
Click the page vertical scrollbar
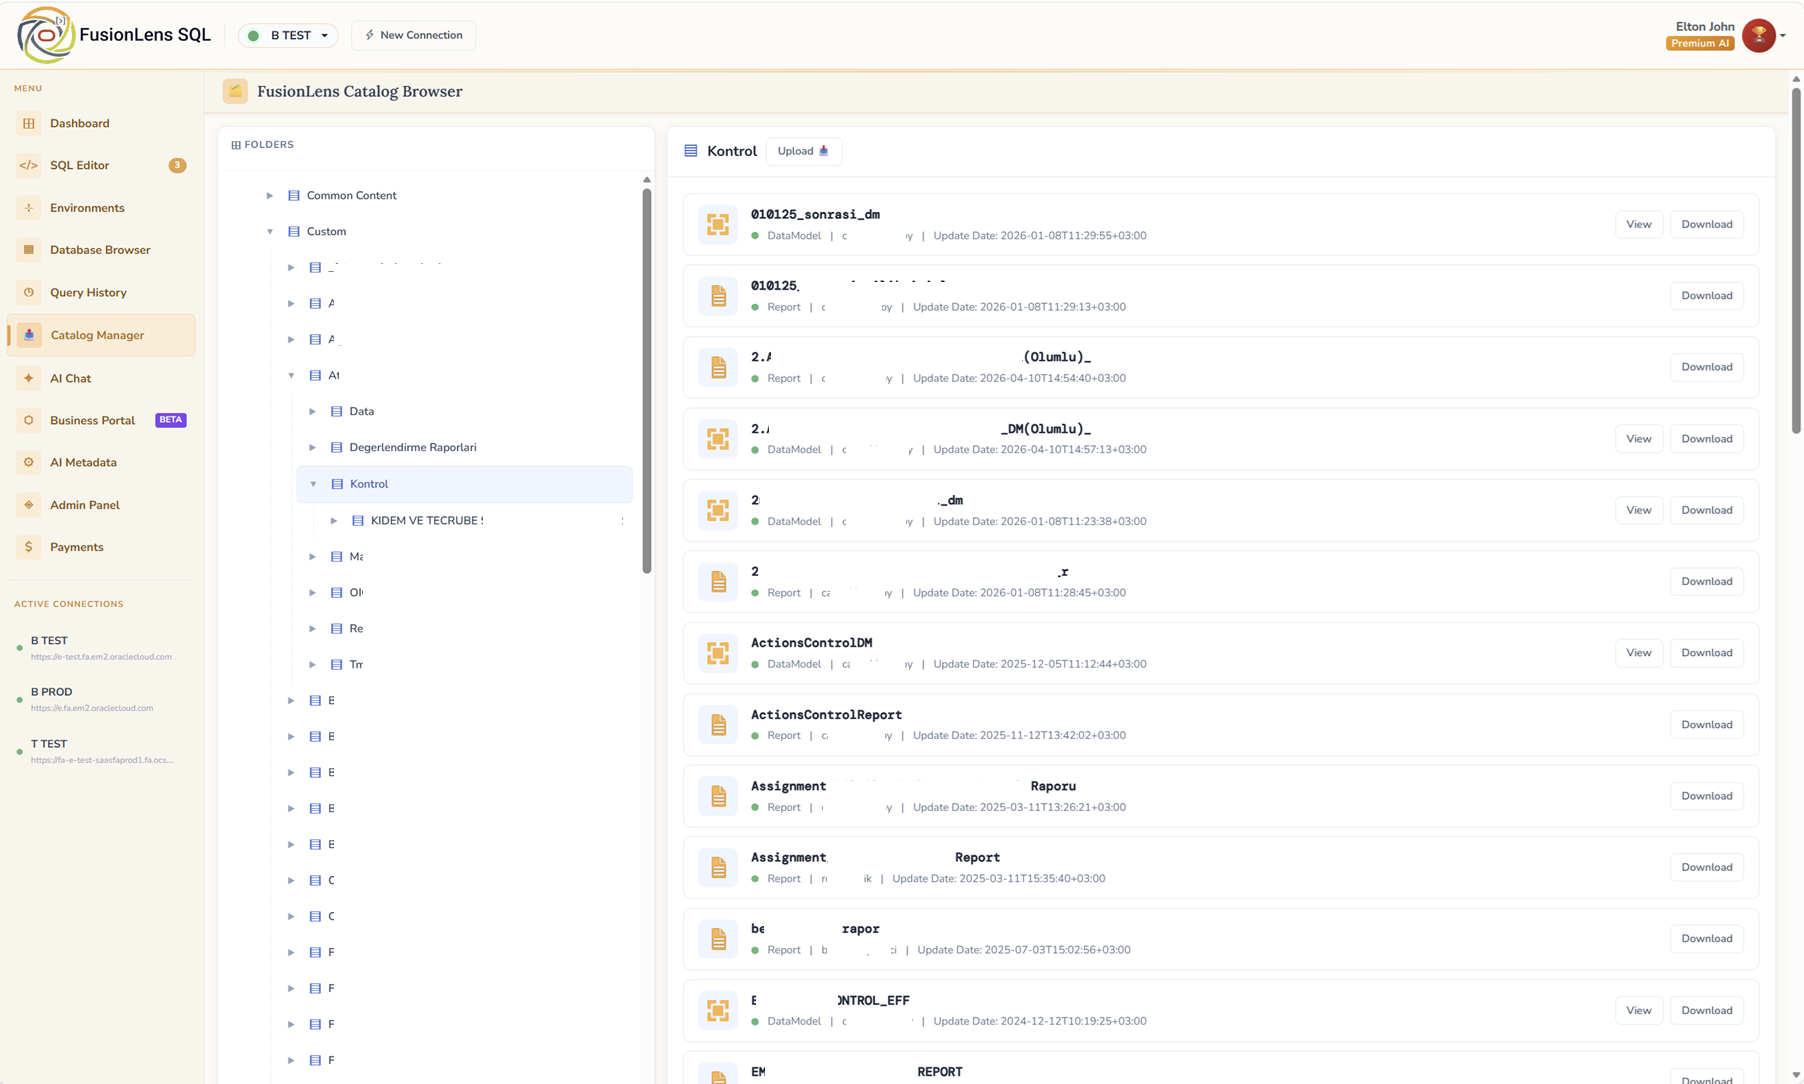(1796, 260)
